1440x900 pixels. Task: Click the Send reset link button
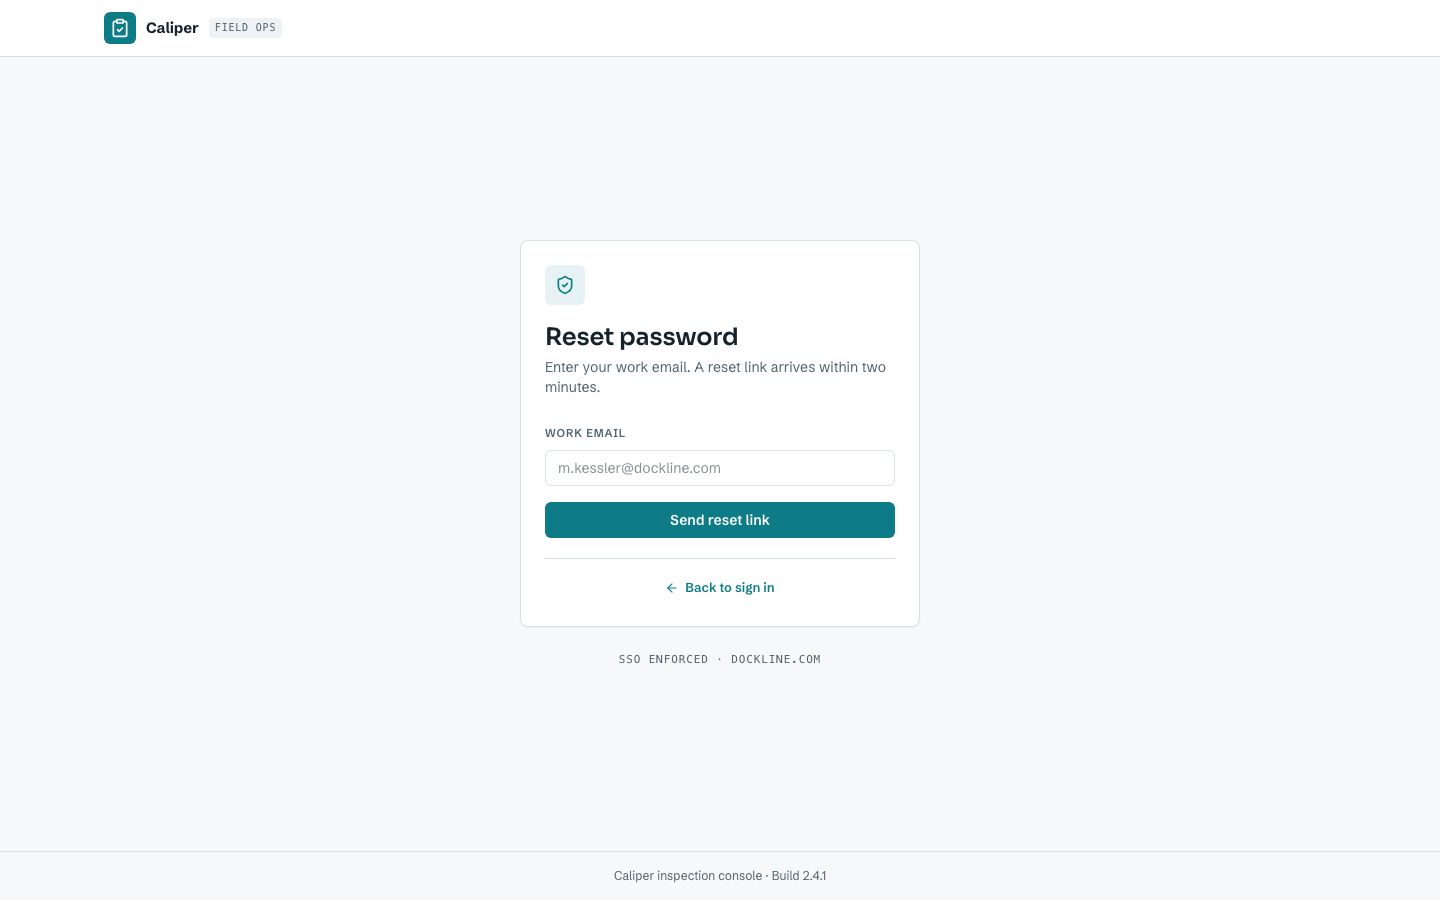click(720, 520)
